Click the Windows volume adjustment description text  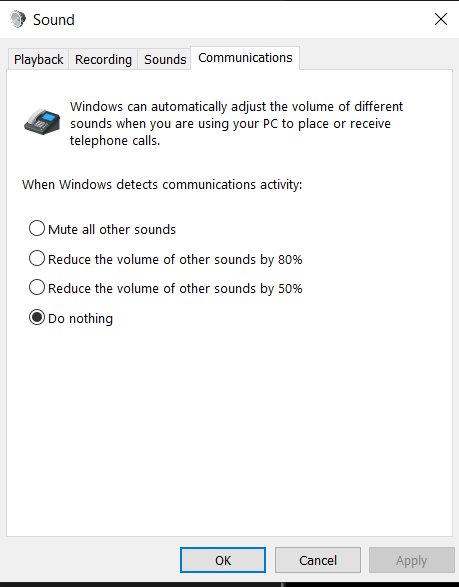[236, 124]
